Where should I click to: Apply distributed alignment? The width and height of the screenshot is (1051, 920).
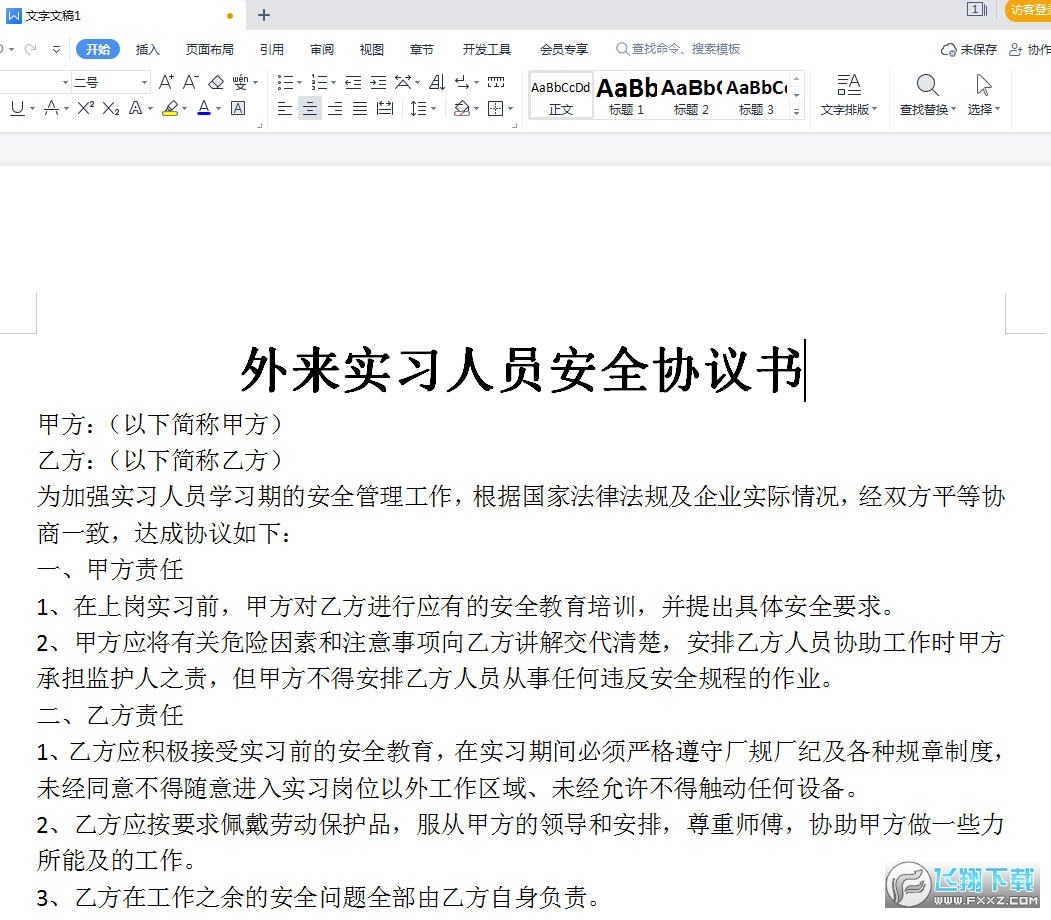coord(385,108)
